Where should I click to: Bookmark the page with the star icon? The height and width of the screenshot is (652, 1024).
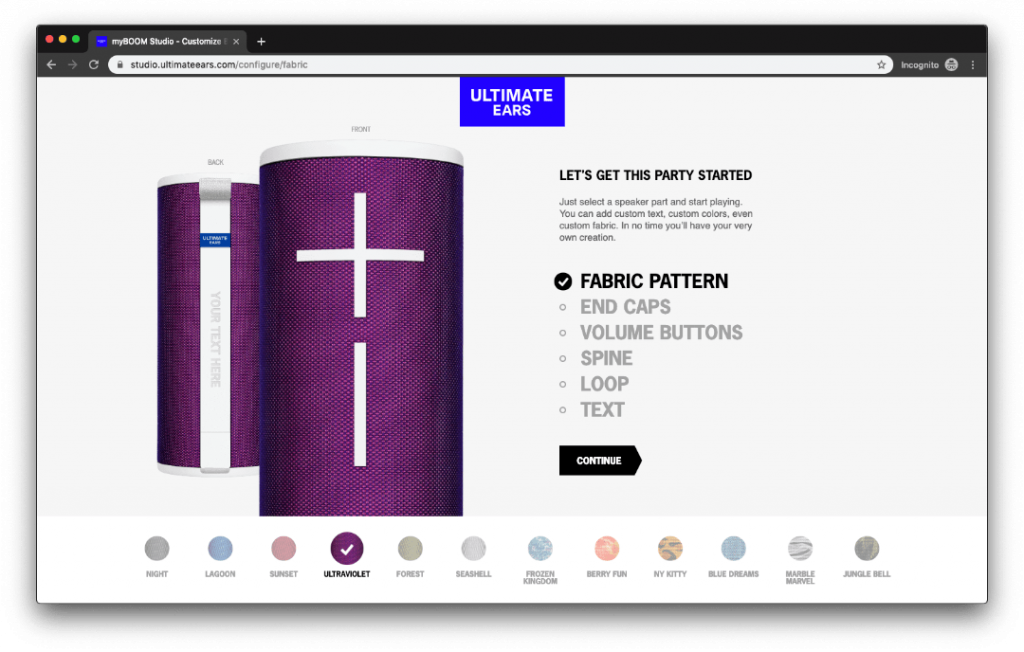[881, 65]
